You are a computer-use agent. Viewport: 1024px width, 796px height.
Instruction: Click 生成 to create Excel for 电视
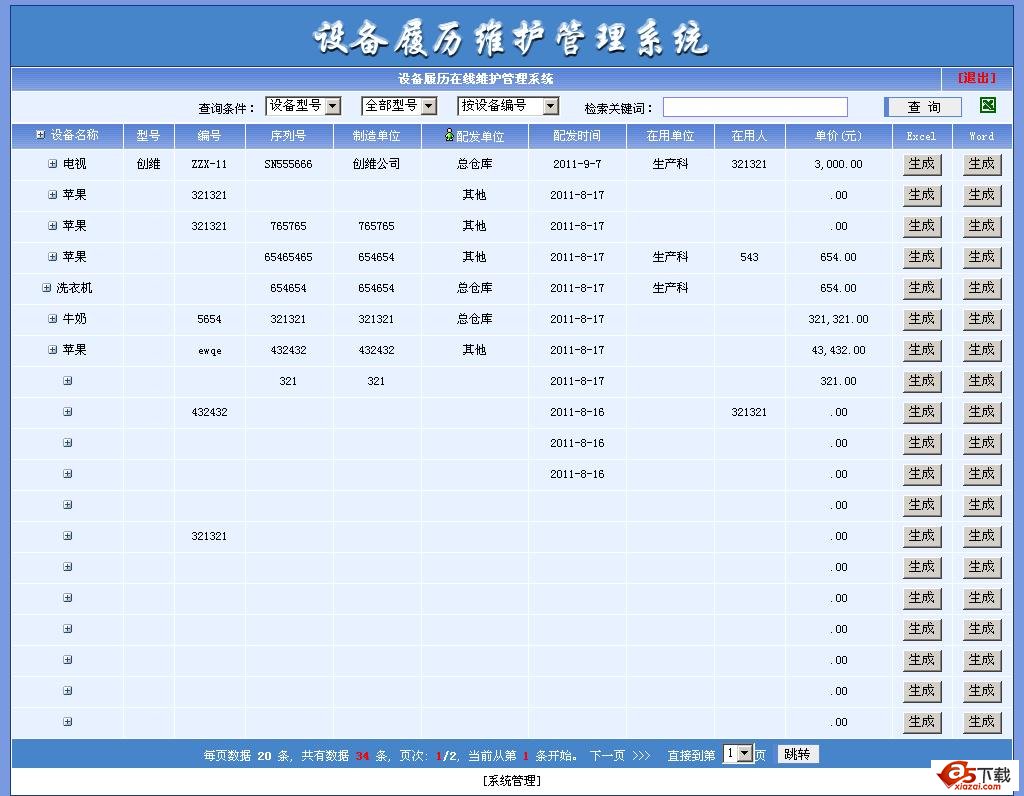[x=921, y=163]
